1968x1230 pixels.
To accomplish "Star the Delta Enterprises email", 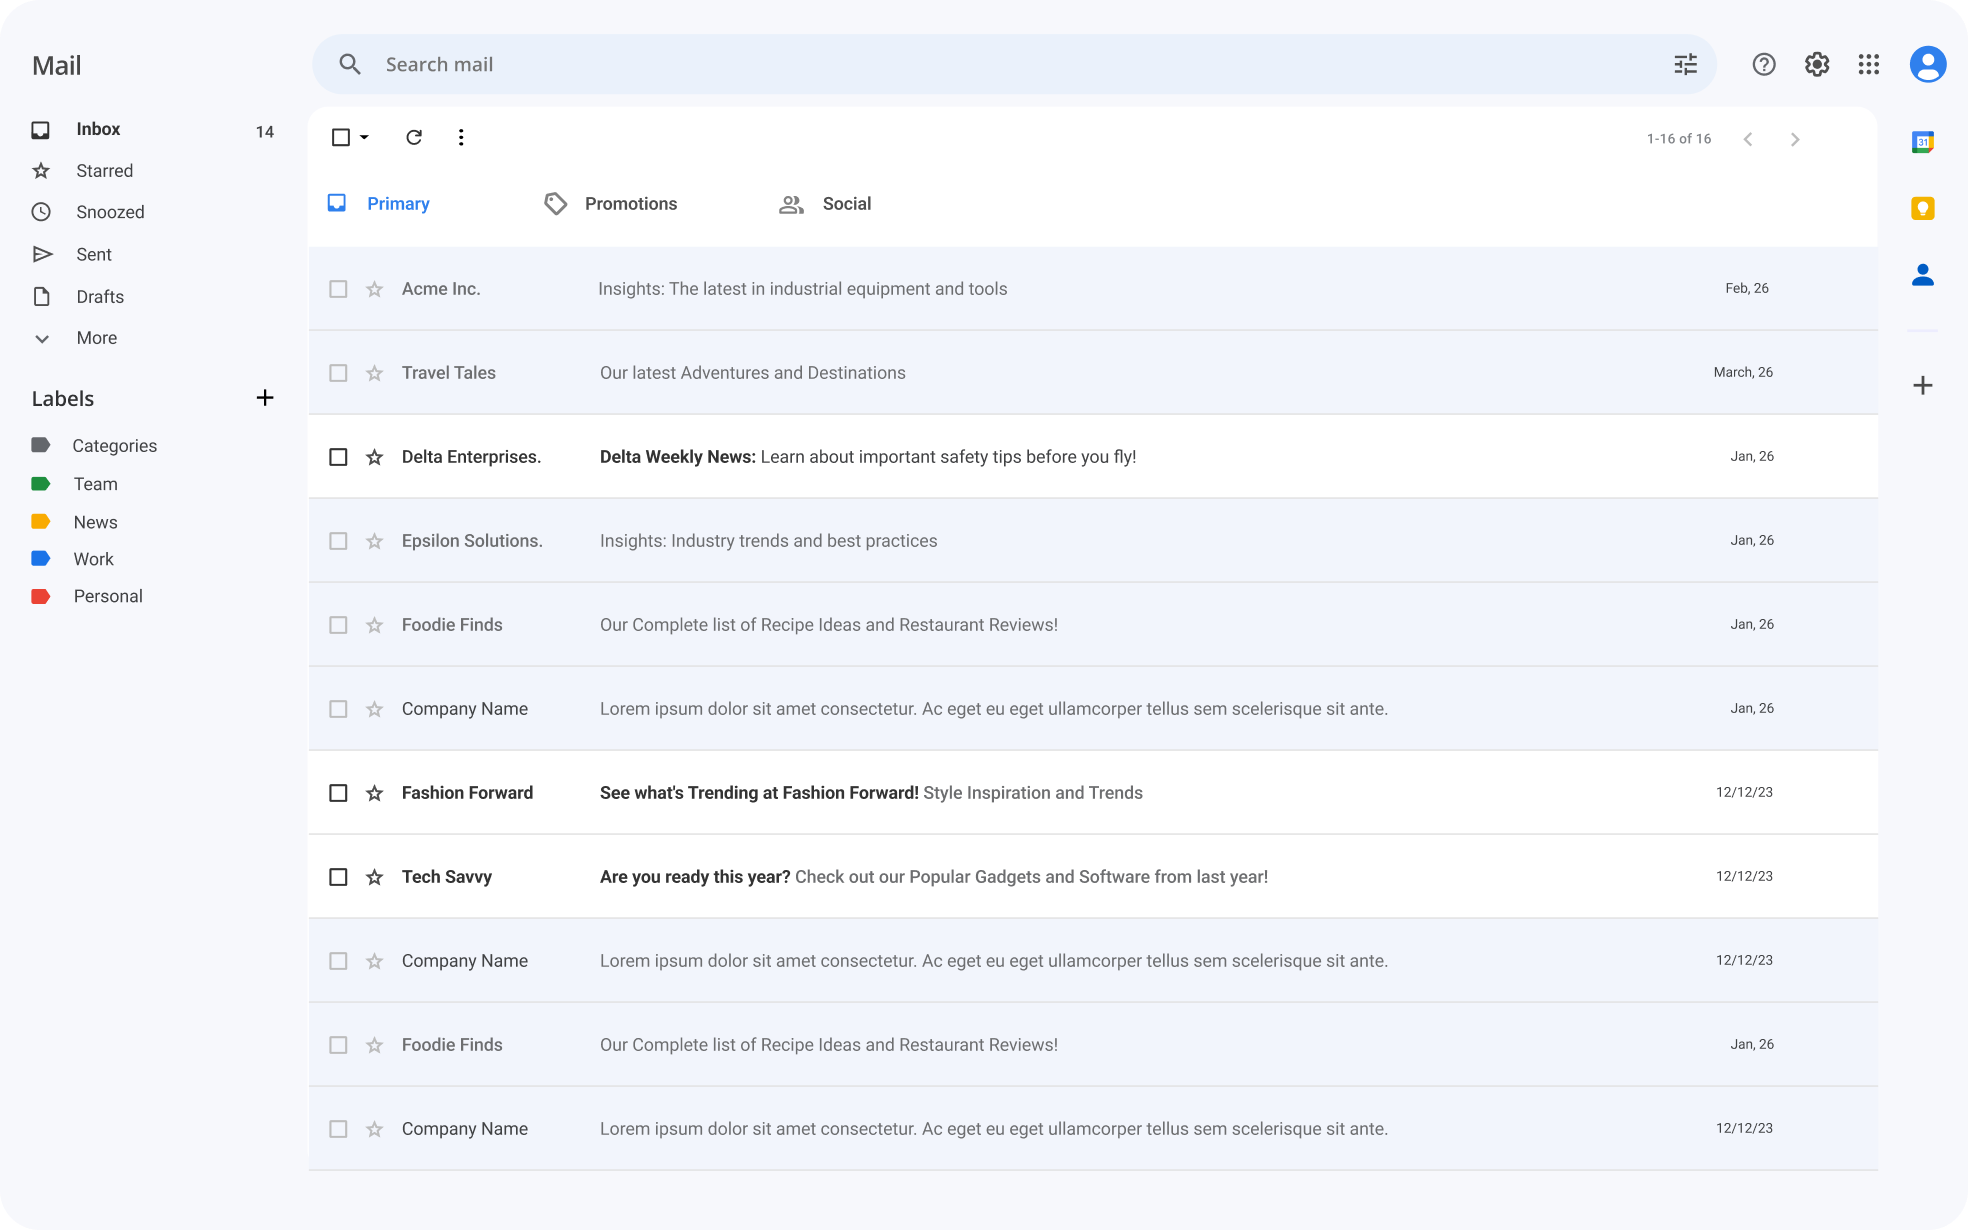I will tap(375, 457).
